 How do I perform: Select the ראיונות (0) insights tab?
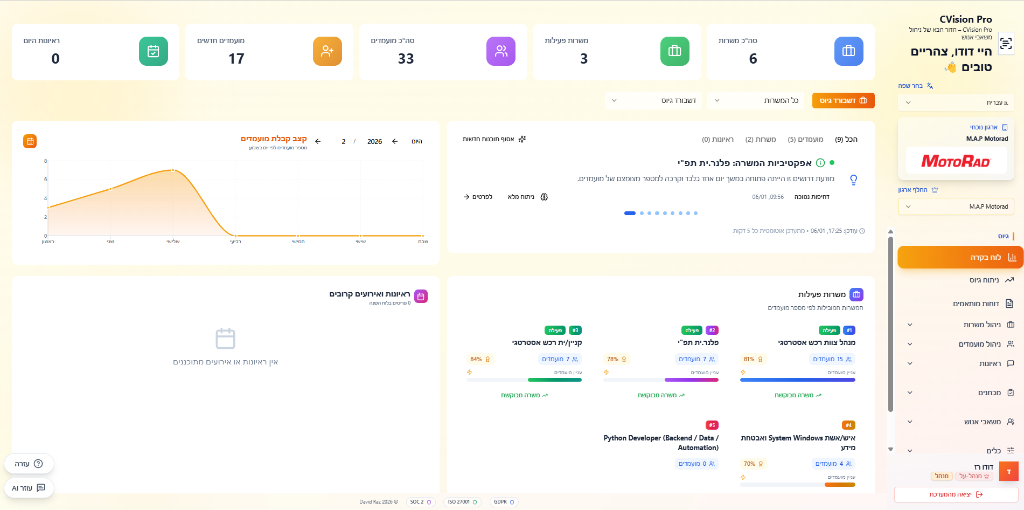[x=718, y=139]
